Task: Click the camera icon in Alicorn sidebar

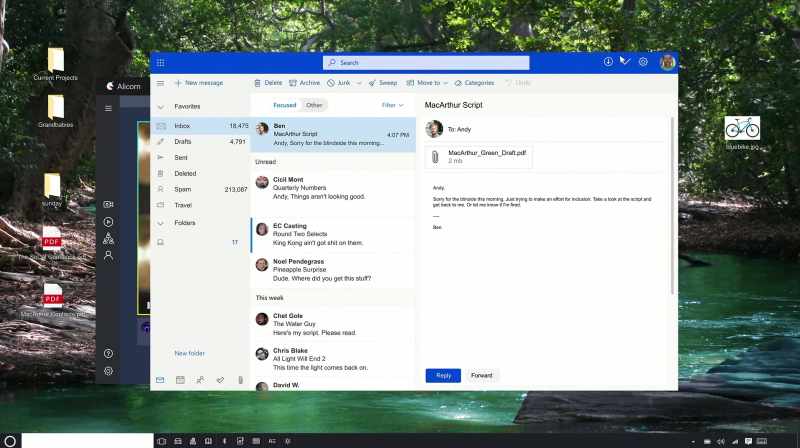Action: pos(108,204)
